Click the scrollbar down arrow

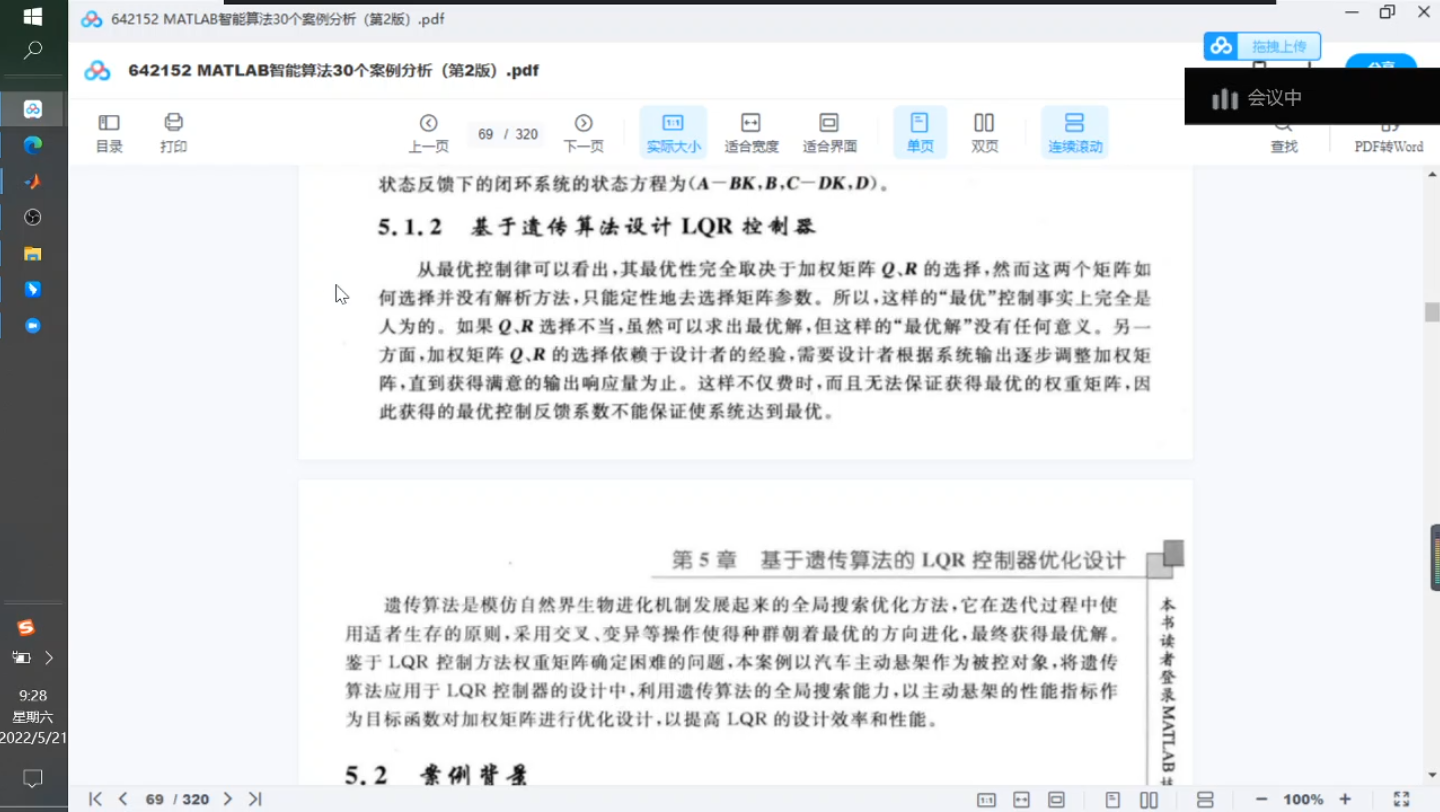tap(1432, 775)
